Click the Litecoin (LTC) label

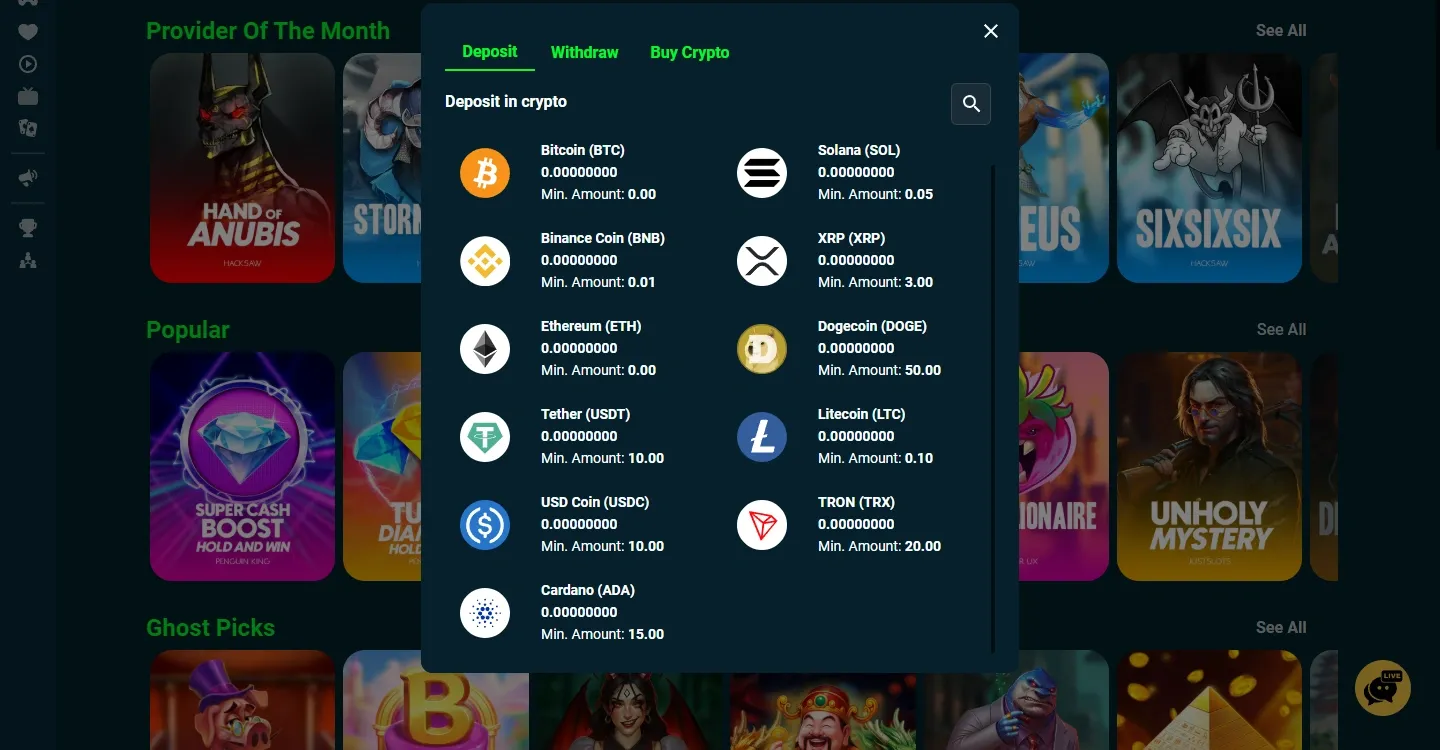(862, 414)
